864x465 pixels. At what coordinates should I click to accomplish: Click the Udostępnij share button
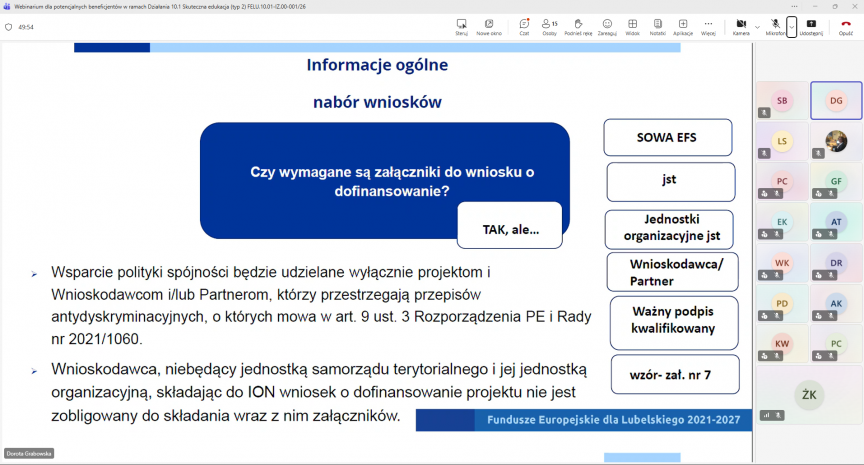tap(811, 26)
